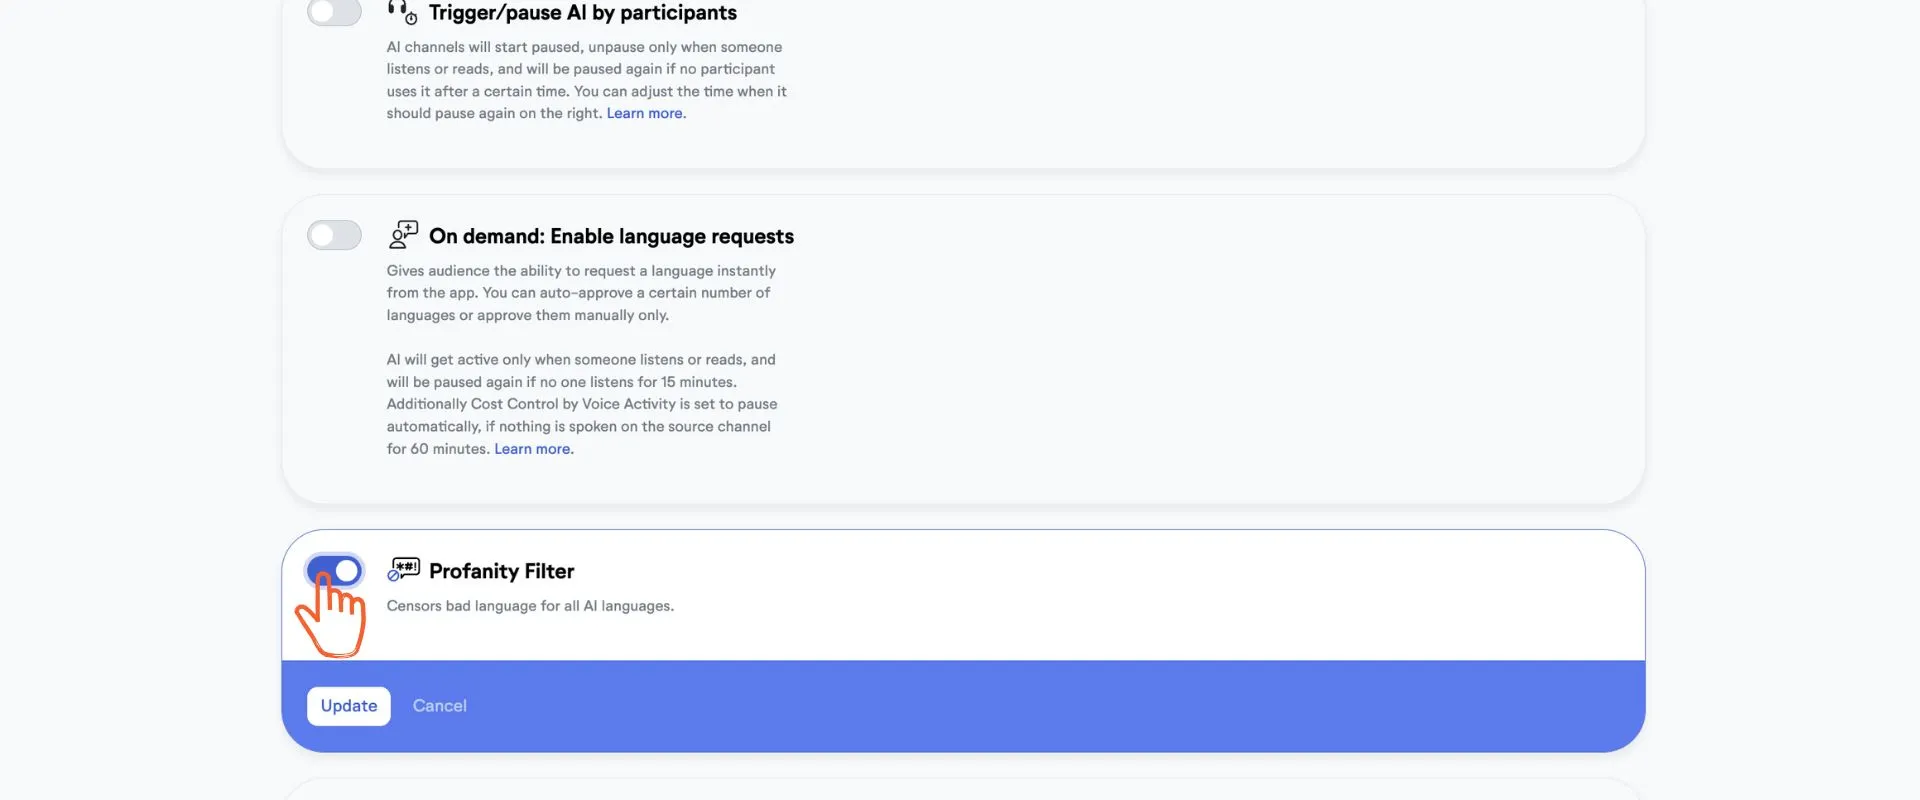Click the censored speech icon for Profanity Filter
Screen dimensions: 1920x800
403,570
